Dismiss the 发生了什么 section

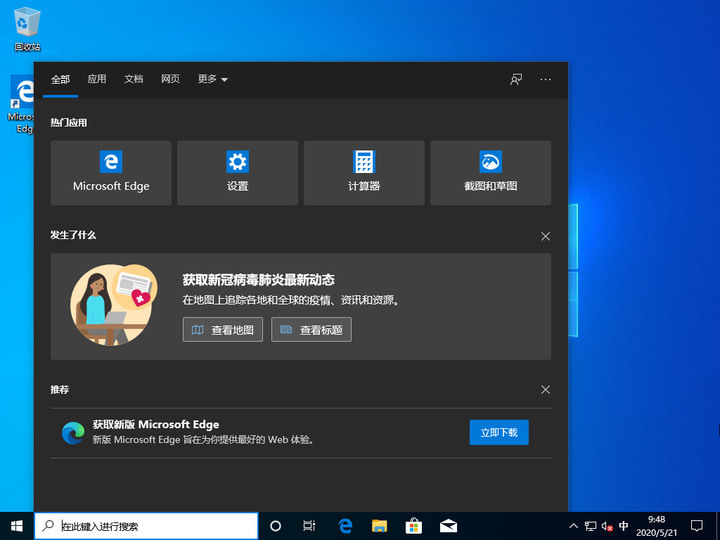tap(545, 236)
